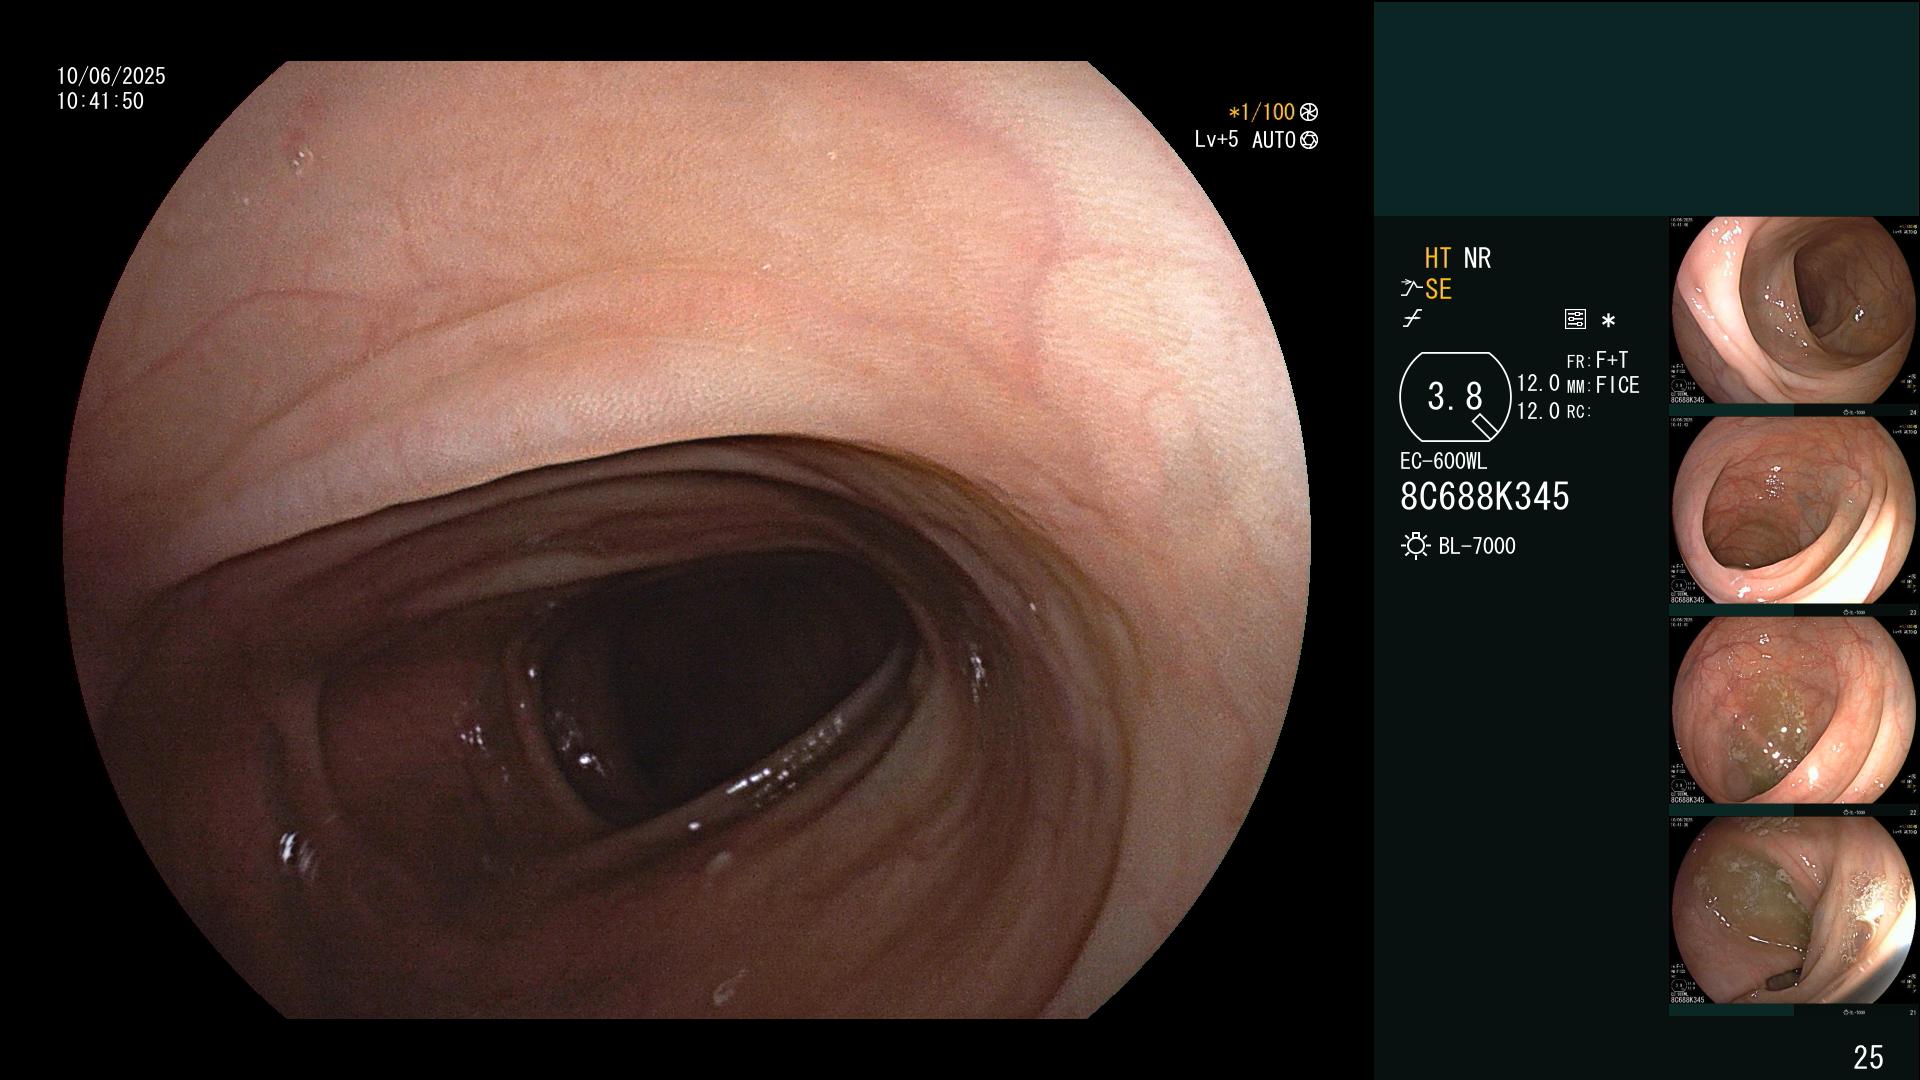The height and width of the screenshot is (1080, 1920).
Task: Click the time 10:41:50
Action: 100,101
